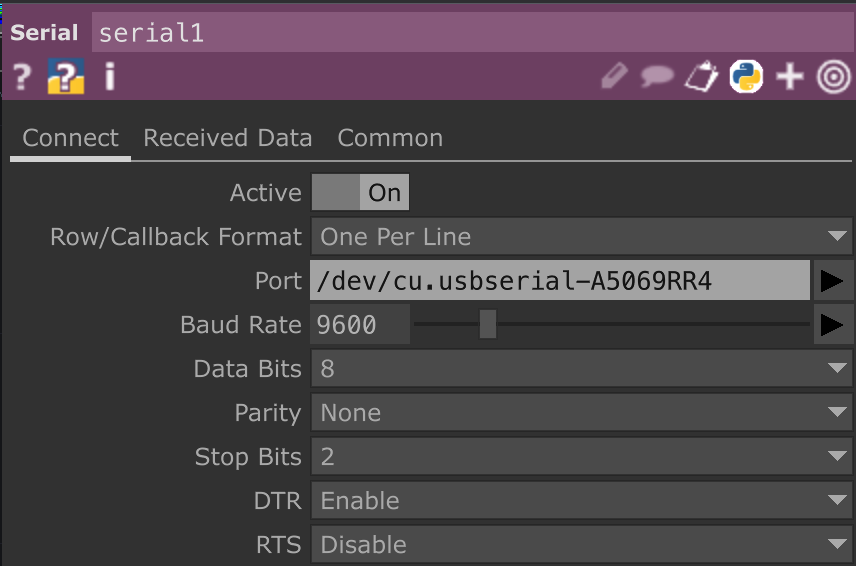Image resolution: width=856 pixels, height=566 pixels.
Task: Click the clipboard copy parameters icon
Action: [702, 76]
